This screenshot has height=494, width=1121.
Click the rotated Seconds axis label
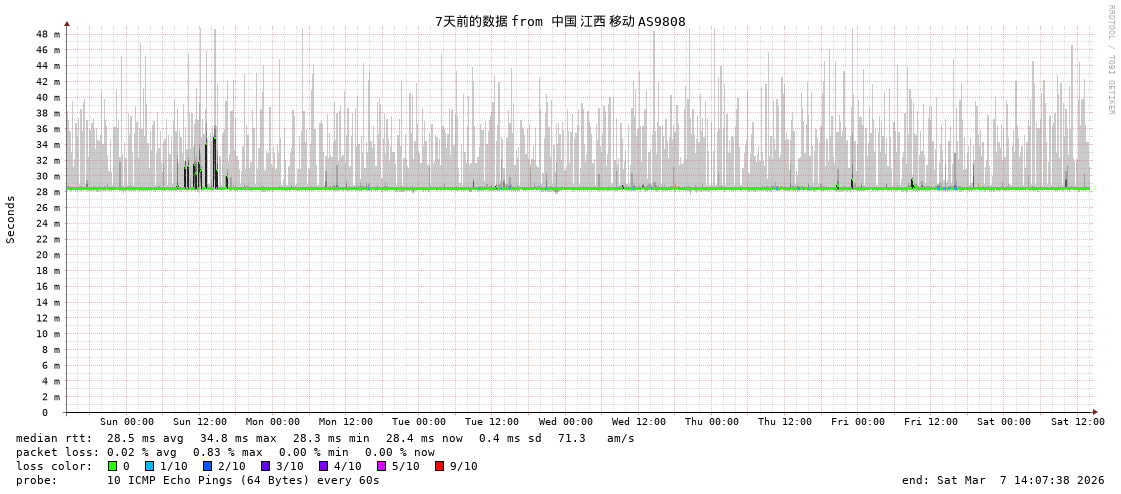pos(11,219)
